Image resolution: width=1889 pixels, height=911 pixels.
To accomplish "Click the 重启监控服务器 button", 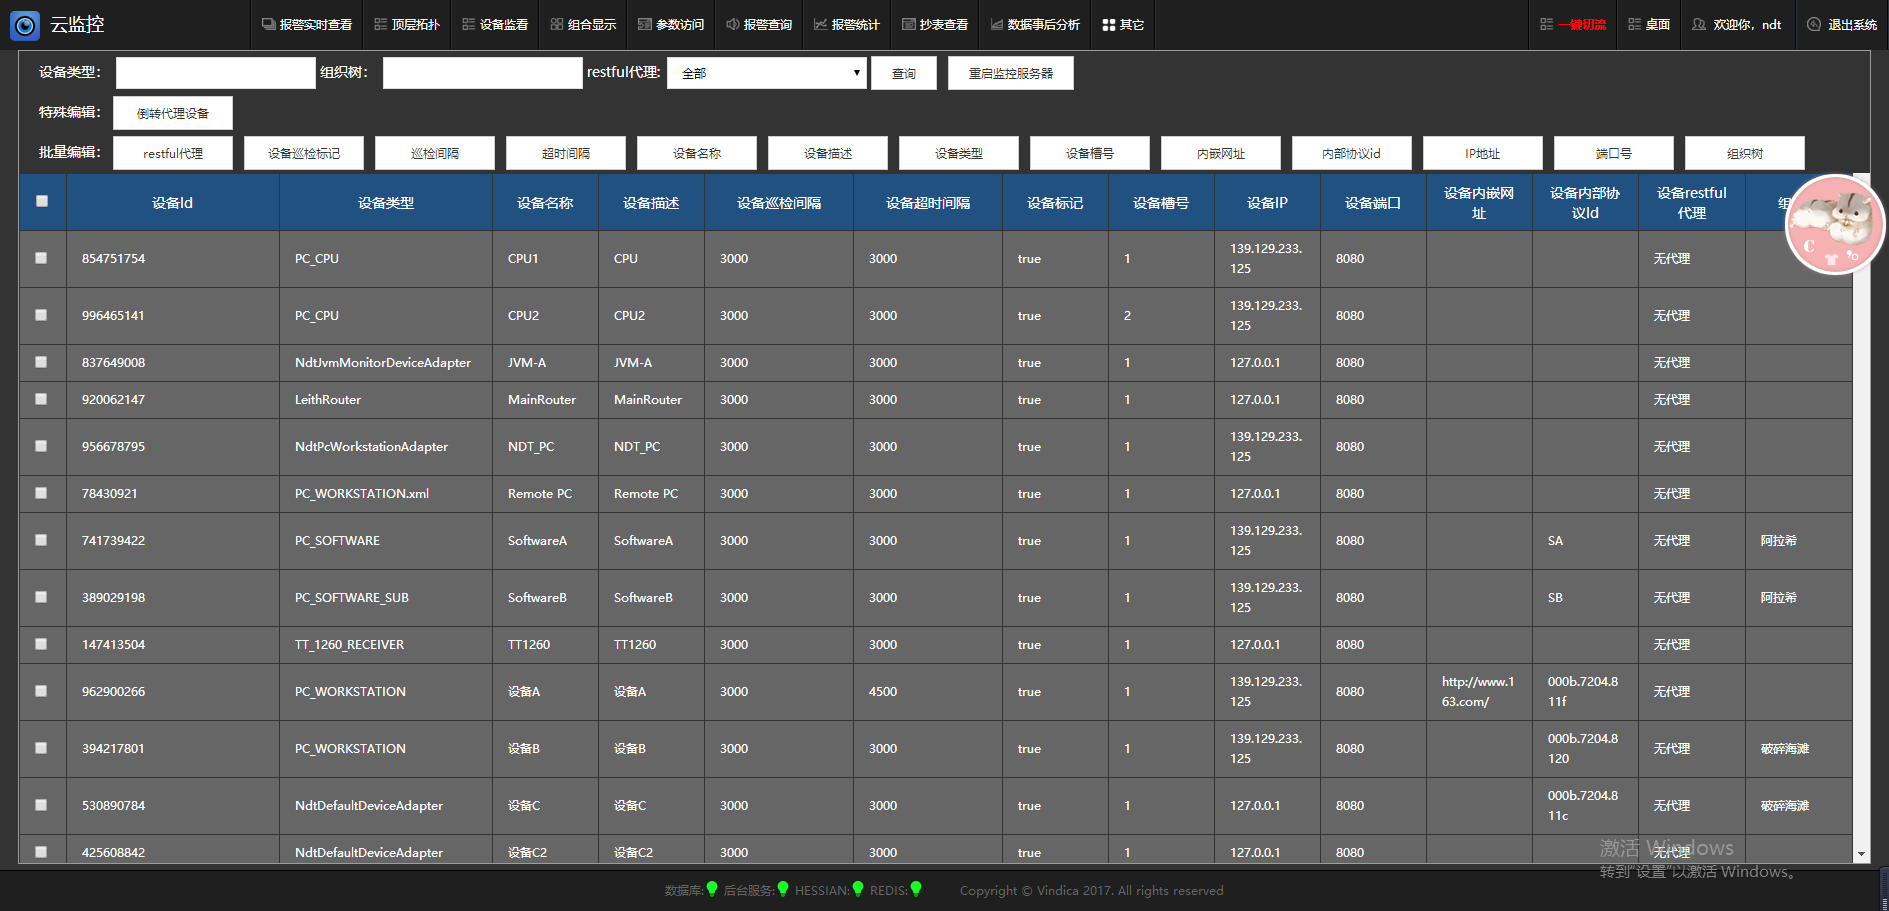I will [x=1010, y=73].
